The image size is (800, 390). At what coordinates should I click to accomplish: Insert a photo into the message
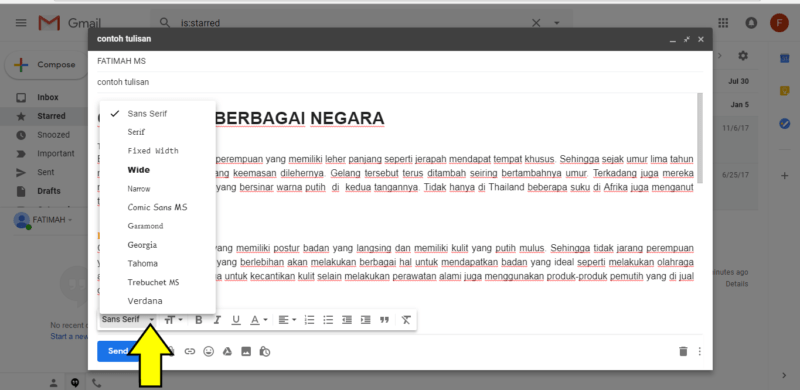pos(246,351)
